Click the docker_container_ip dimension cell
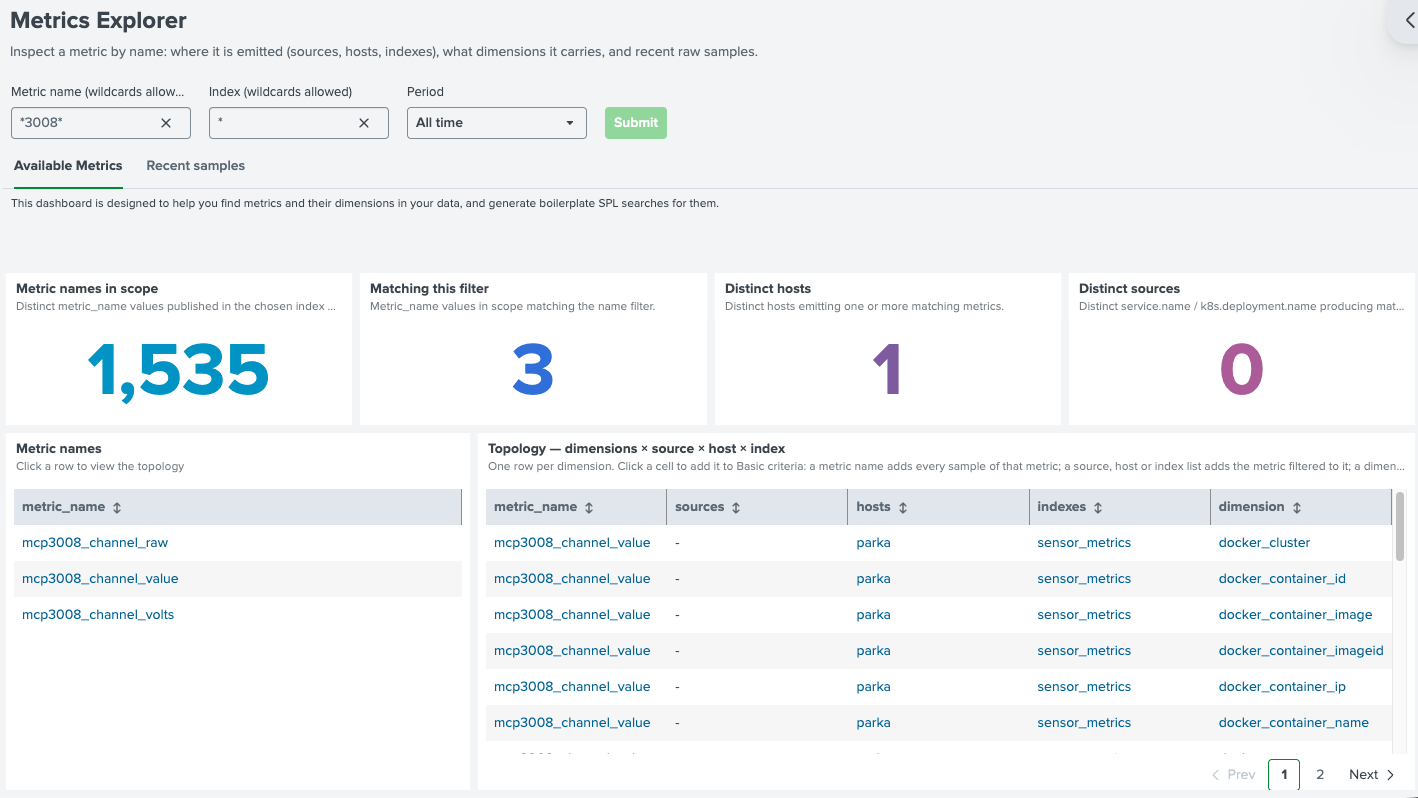Image resolution: width=1418 pixels, height=798 pixels. 1282,687
